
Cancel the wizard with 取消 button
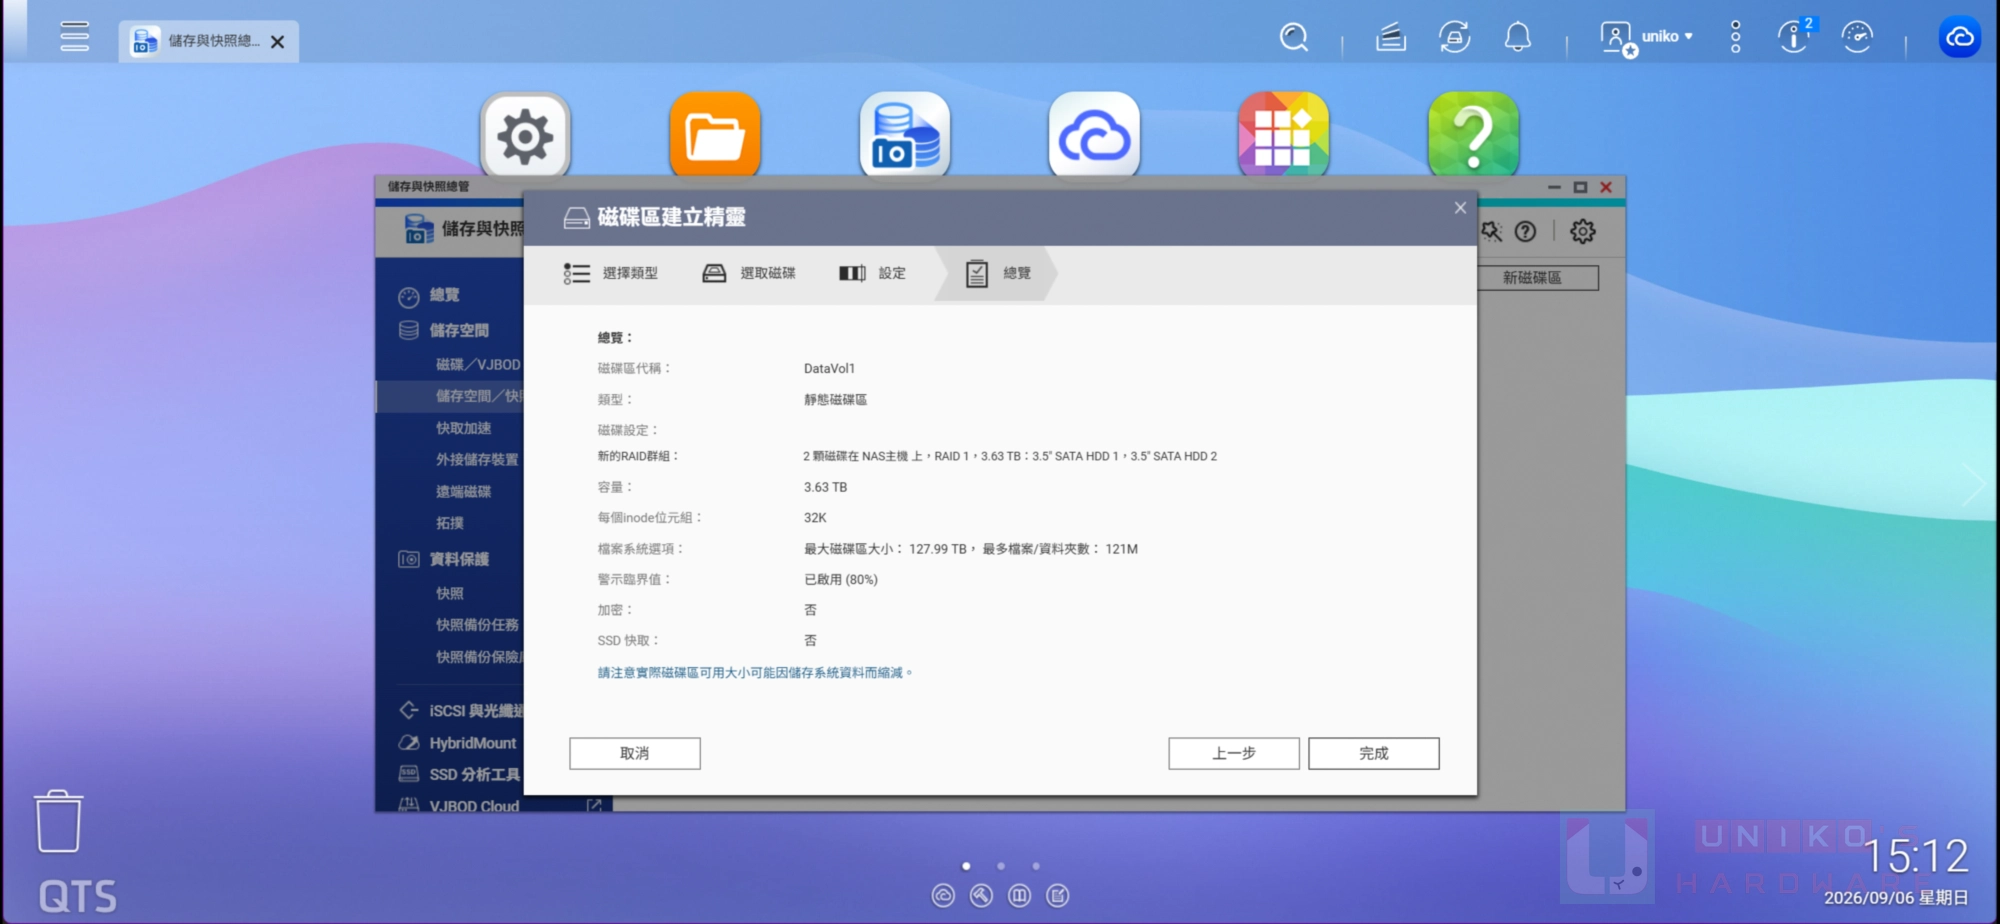[x=635, y=753]
